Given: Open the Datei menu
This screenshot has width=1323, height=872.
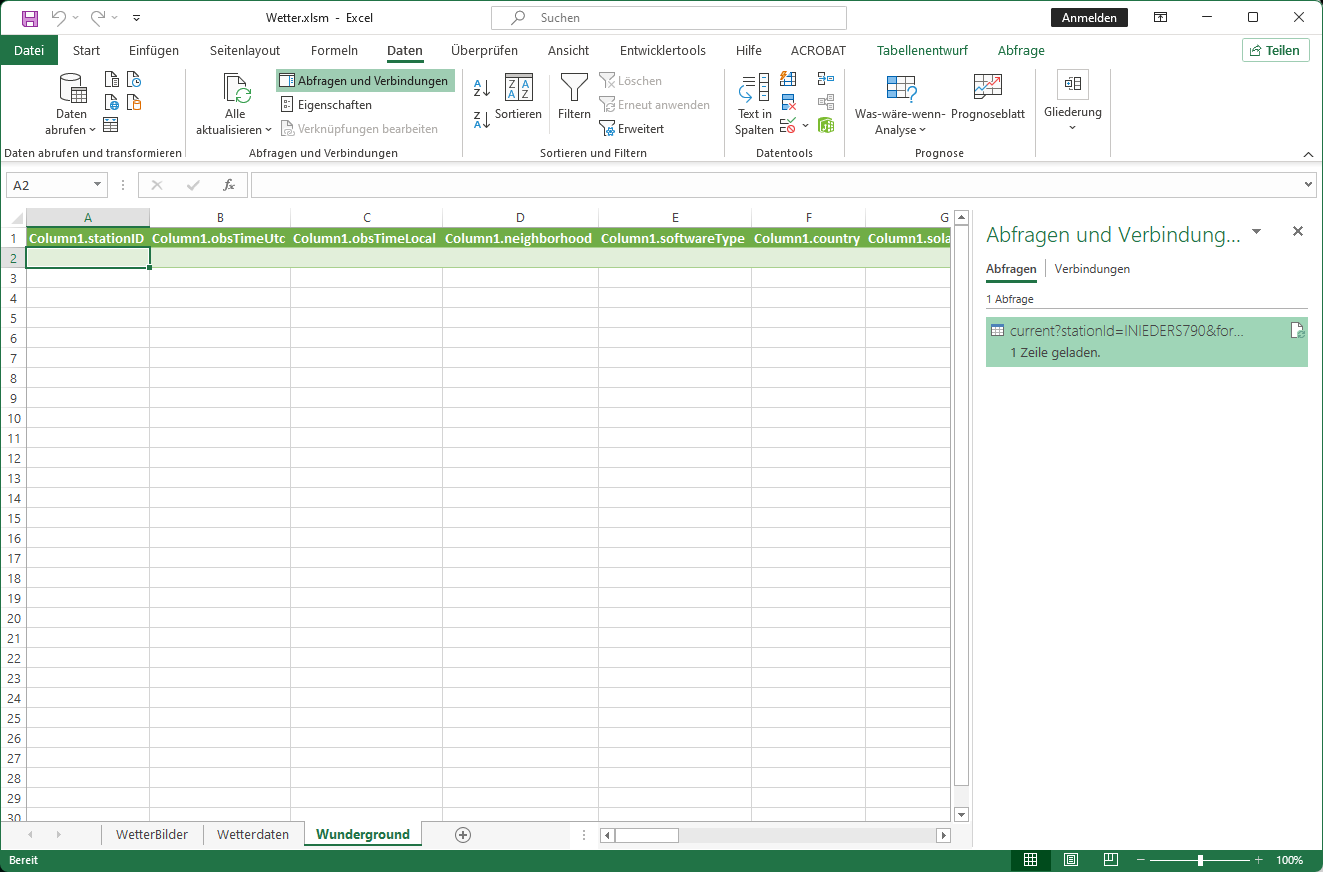Looking at the screenshot, I should (29, 50).
